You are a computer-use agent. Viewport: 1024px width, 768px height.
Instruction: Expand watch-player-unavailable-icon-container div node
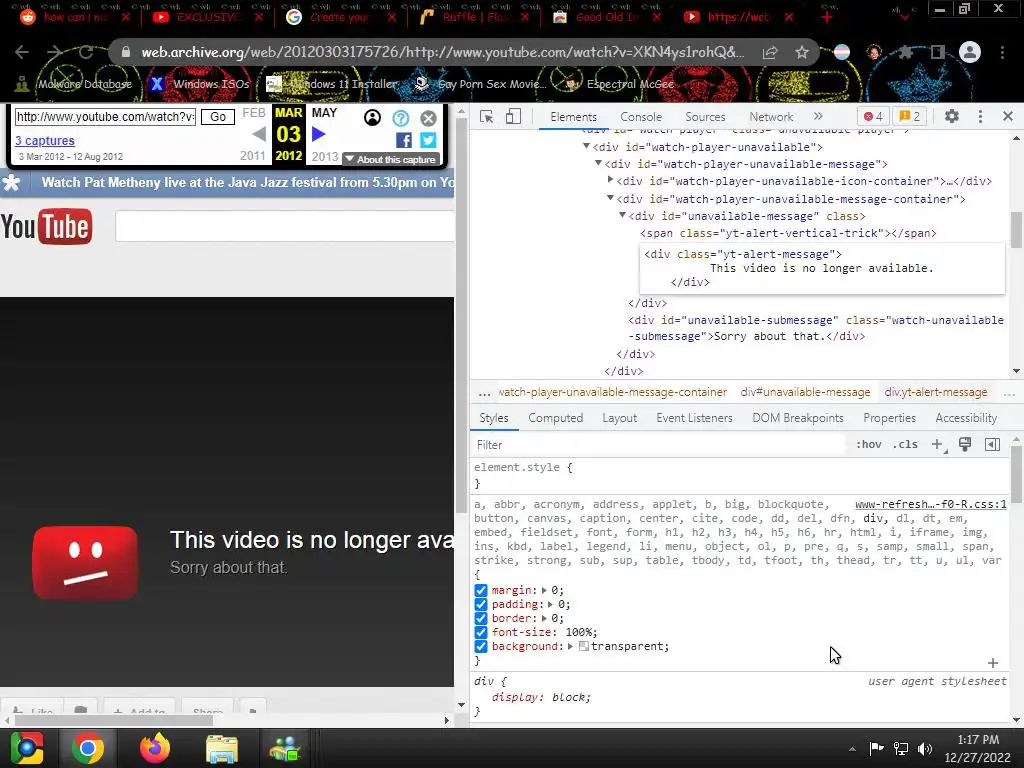coord(611,180)
